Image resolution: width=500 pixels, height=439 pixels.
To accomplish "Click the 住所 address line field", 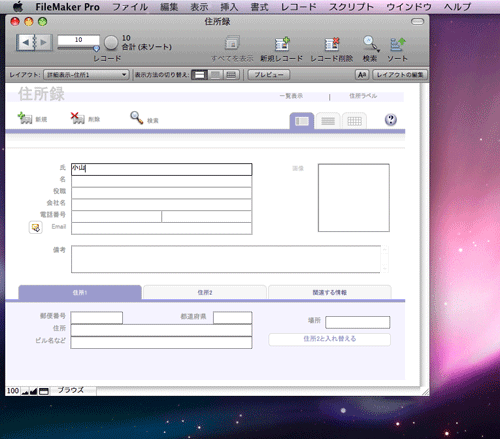I will tap(161, 330).
